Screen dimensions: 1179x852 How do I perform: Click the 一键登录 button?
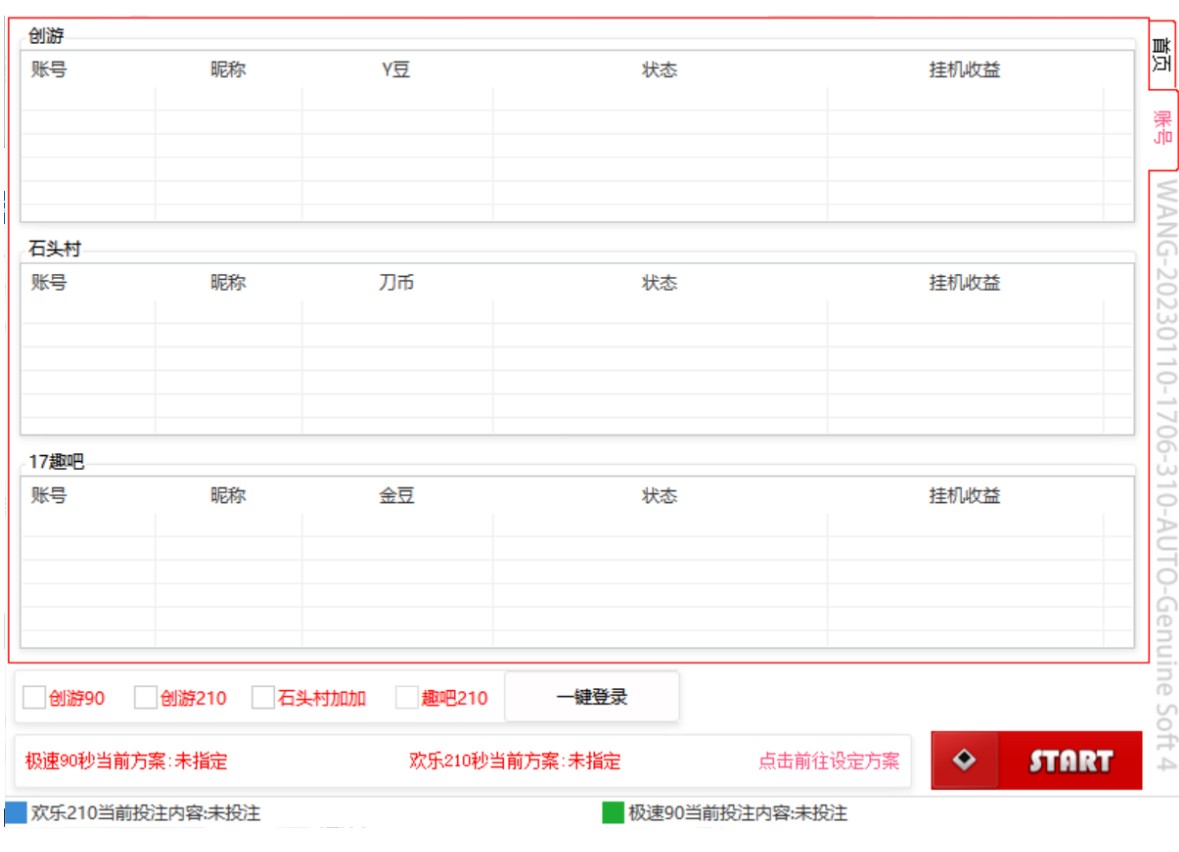coord(592,697)
